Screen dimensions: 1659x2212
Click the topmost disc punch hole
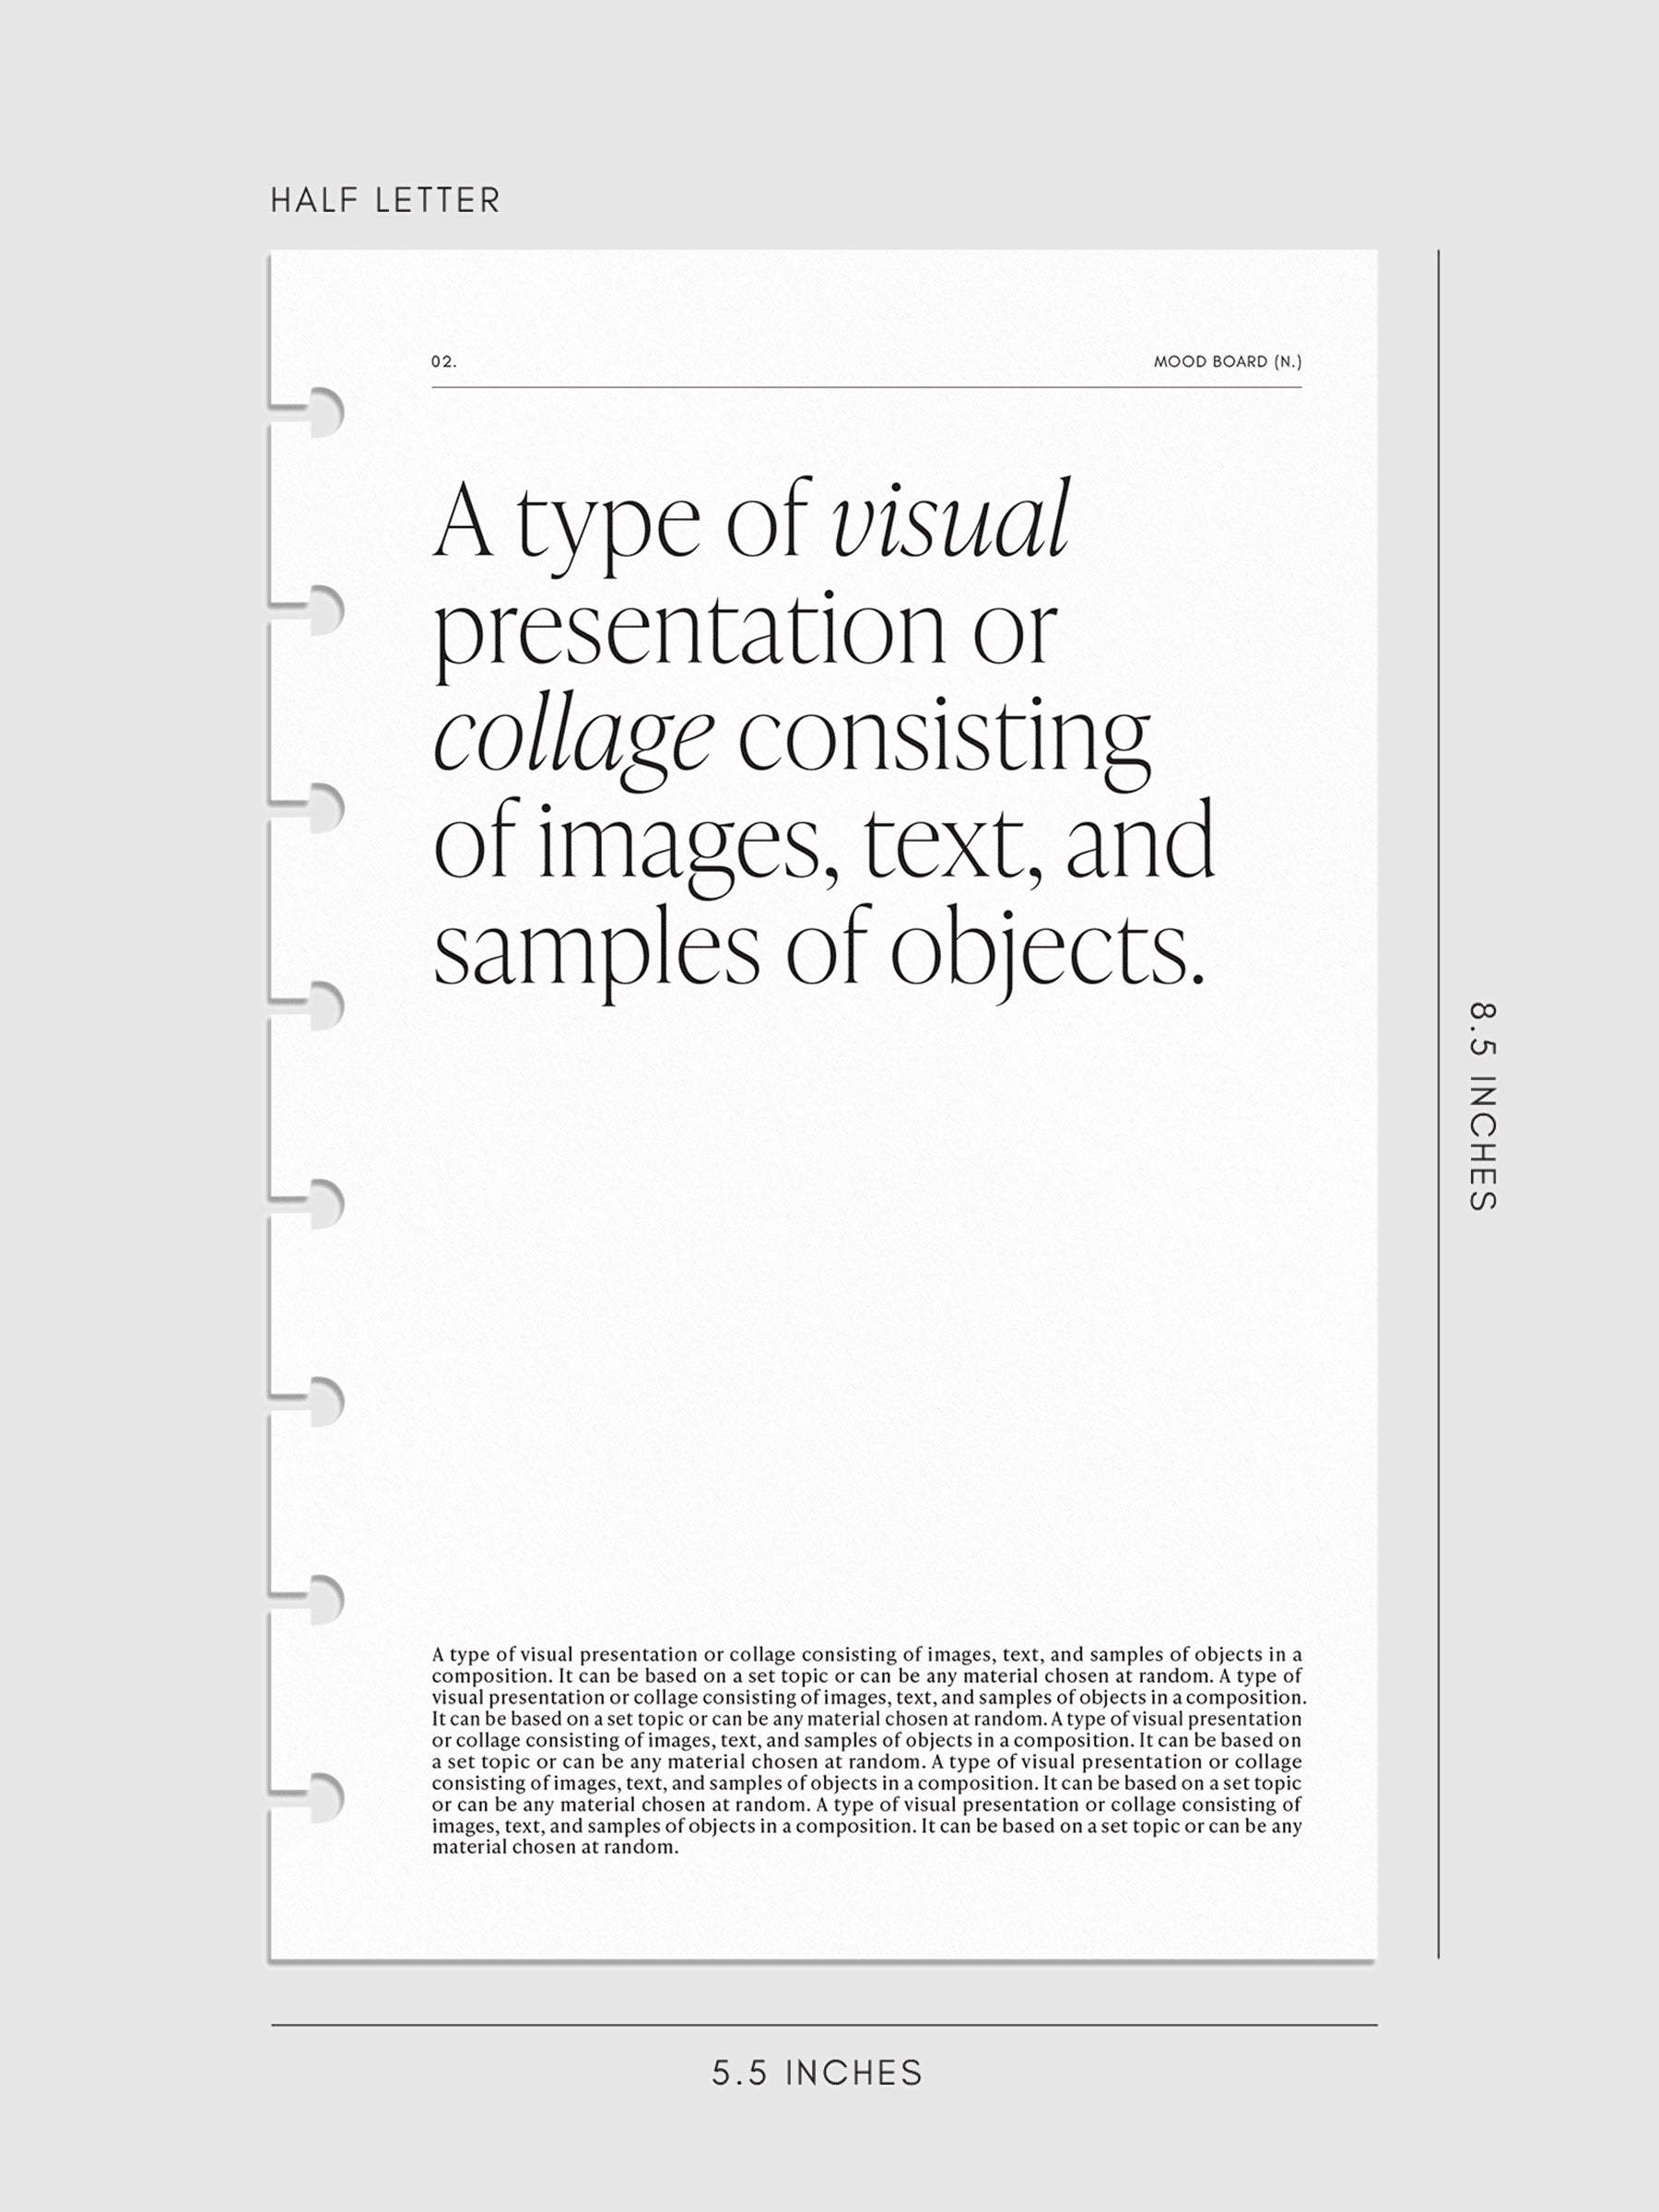click(322, 412)
